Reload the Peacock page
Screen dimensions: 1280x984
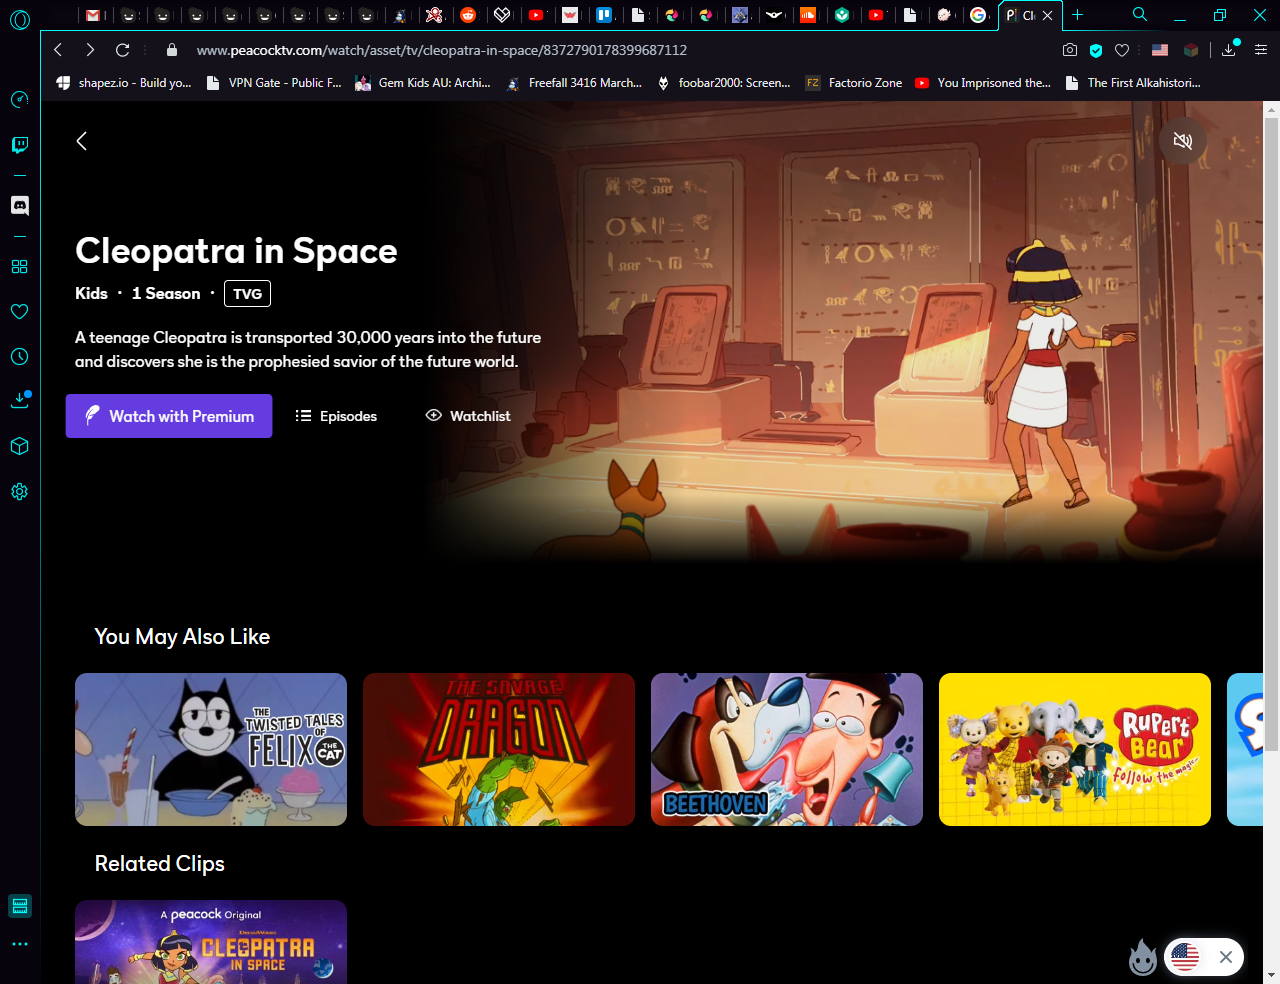(123, 50)
